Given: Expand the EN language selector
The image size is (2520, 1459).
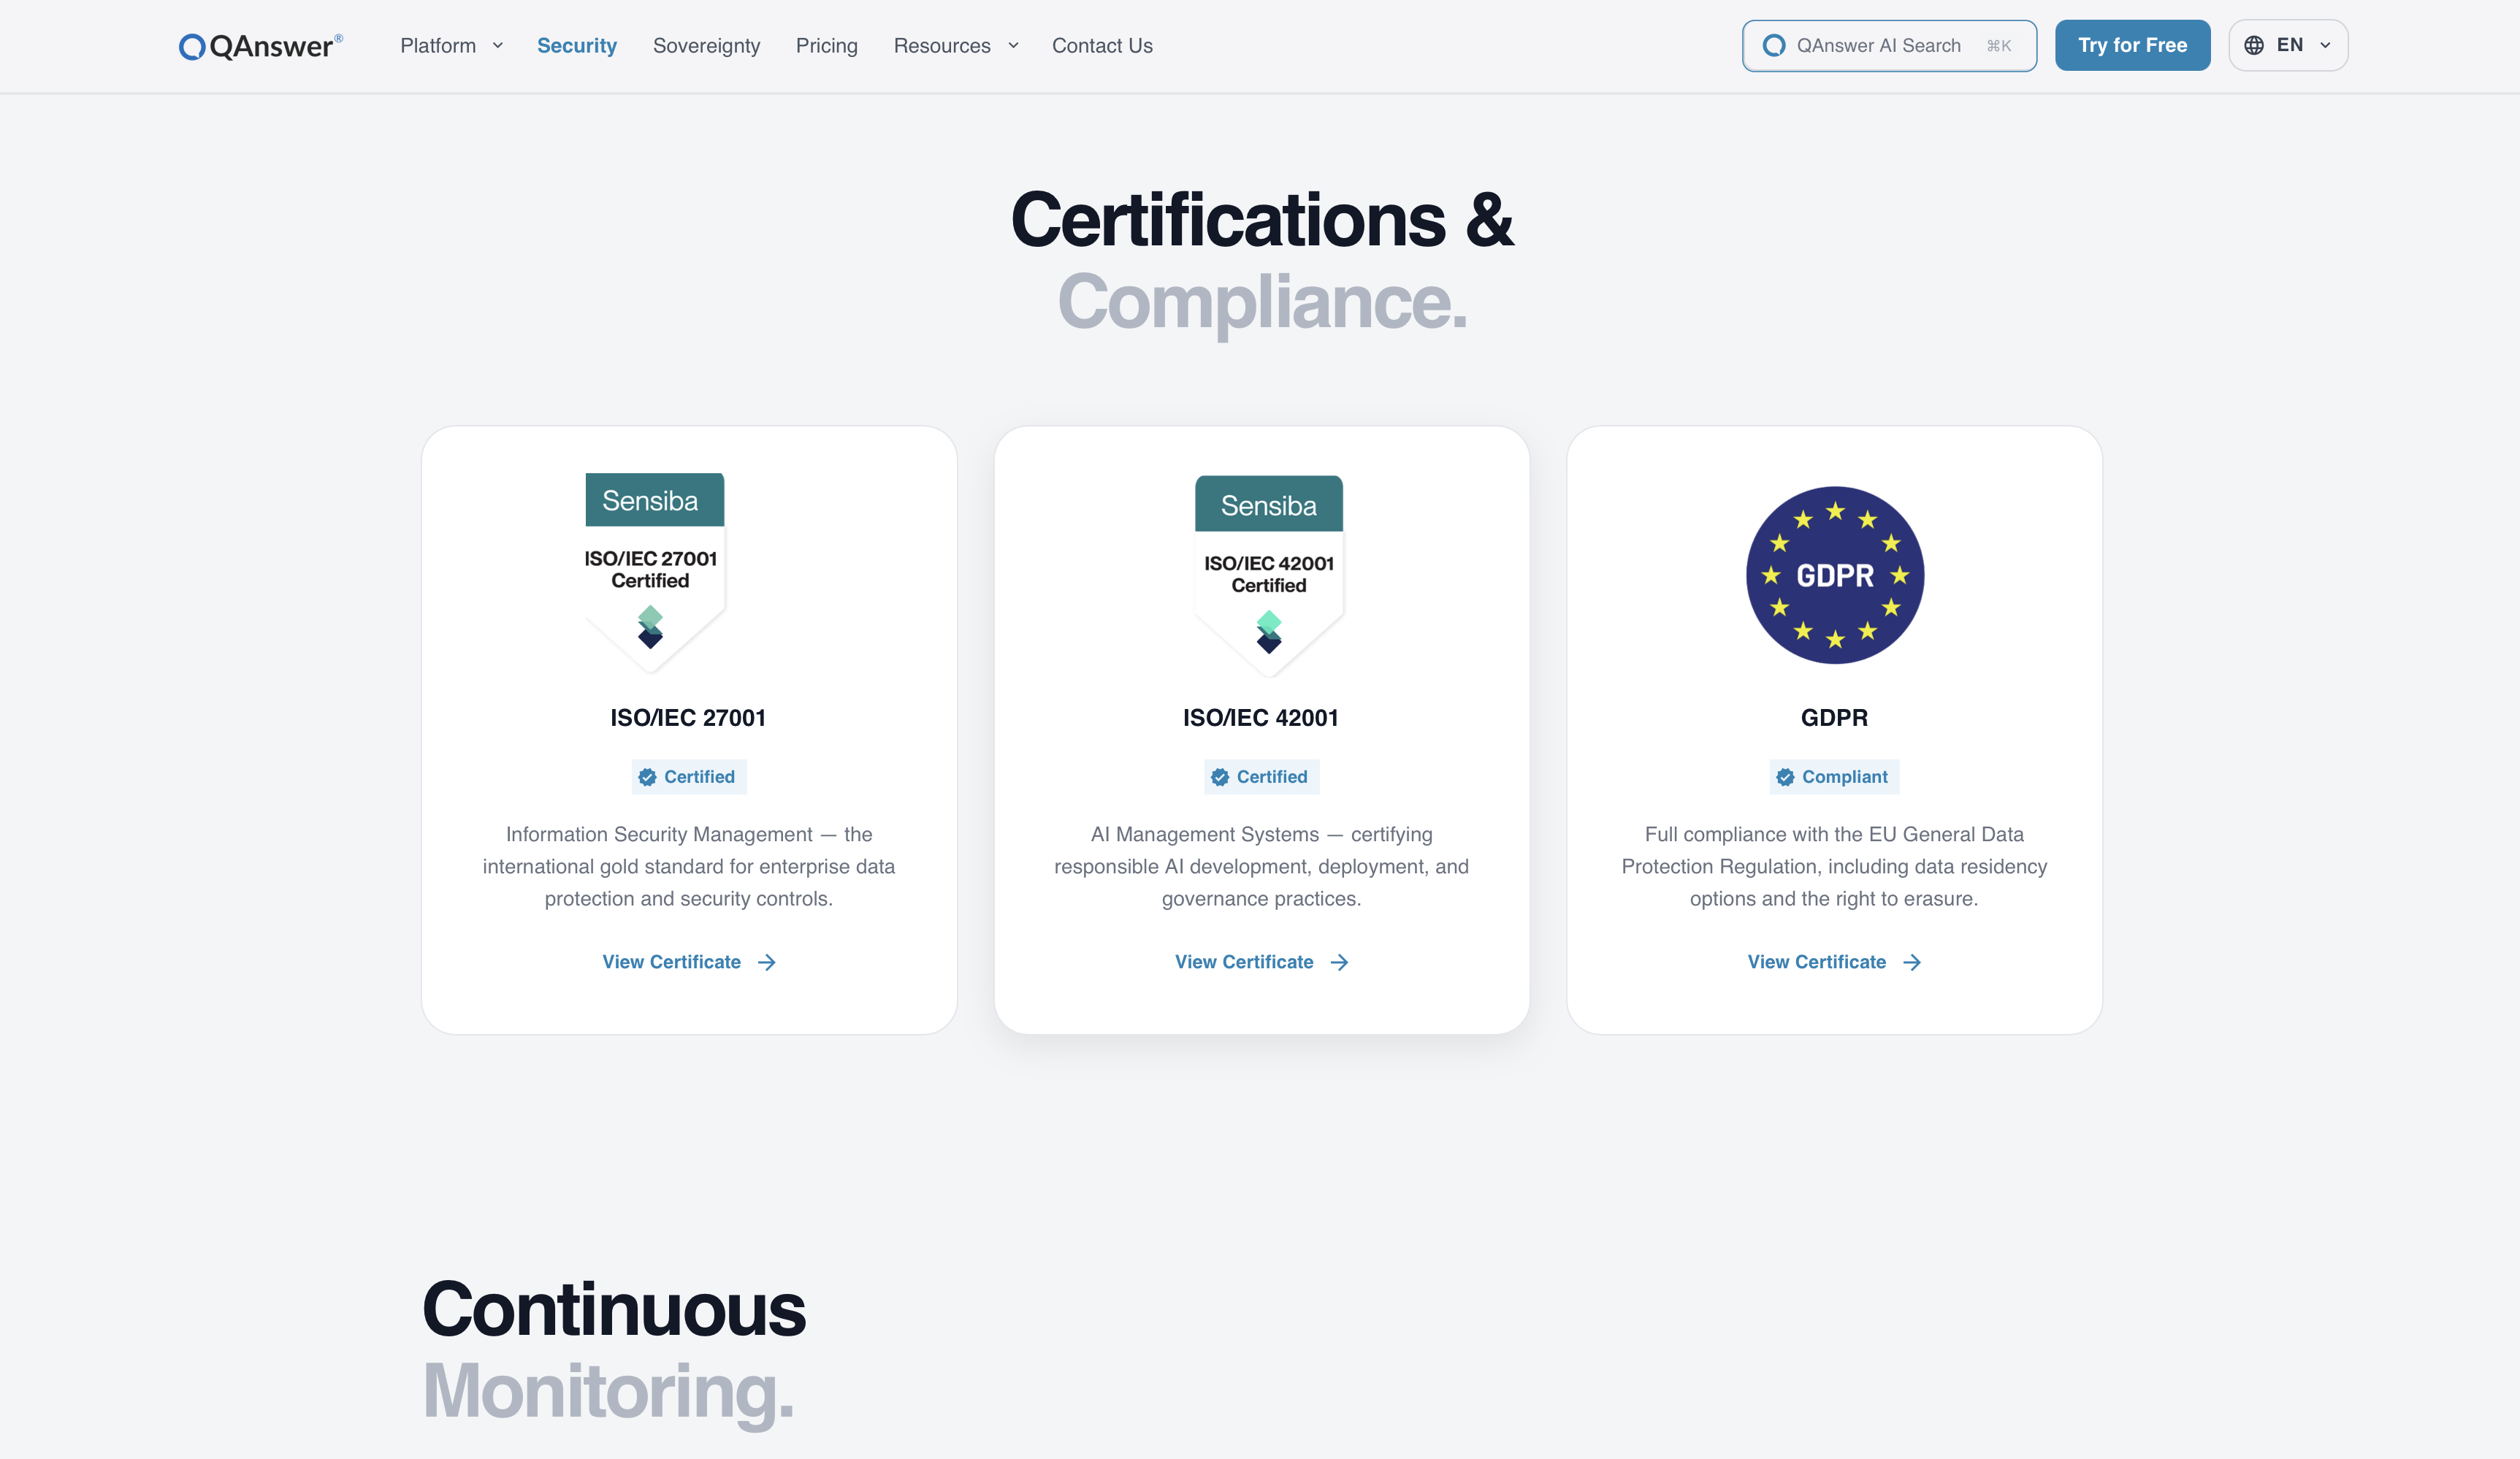Looking at the screenshot, I should [x=2289, y=45].
